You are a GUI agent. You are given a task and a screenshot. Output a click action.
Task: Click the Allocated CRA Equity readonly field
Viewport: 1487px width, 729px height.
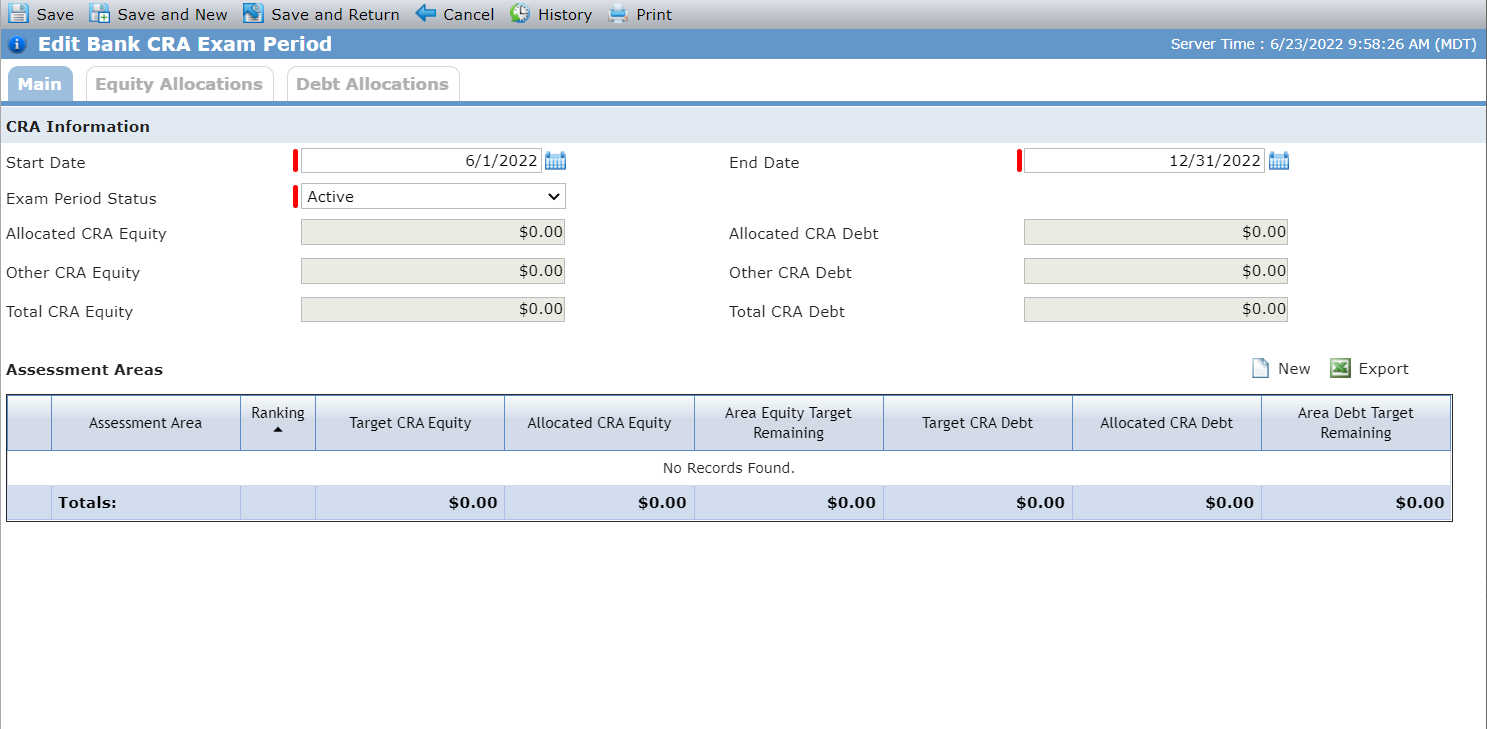pos(433,232)
